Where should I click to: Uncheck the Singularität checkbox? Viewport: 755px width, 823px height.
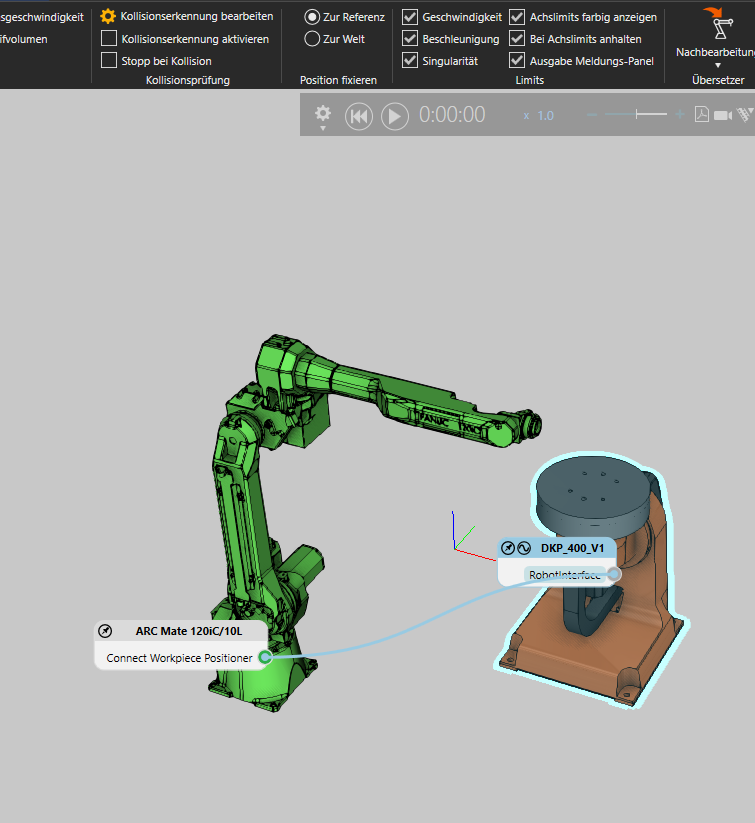(410, 61)
